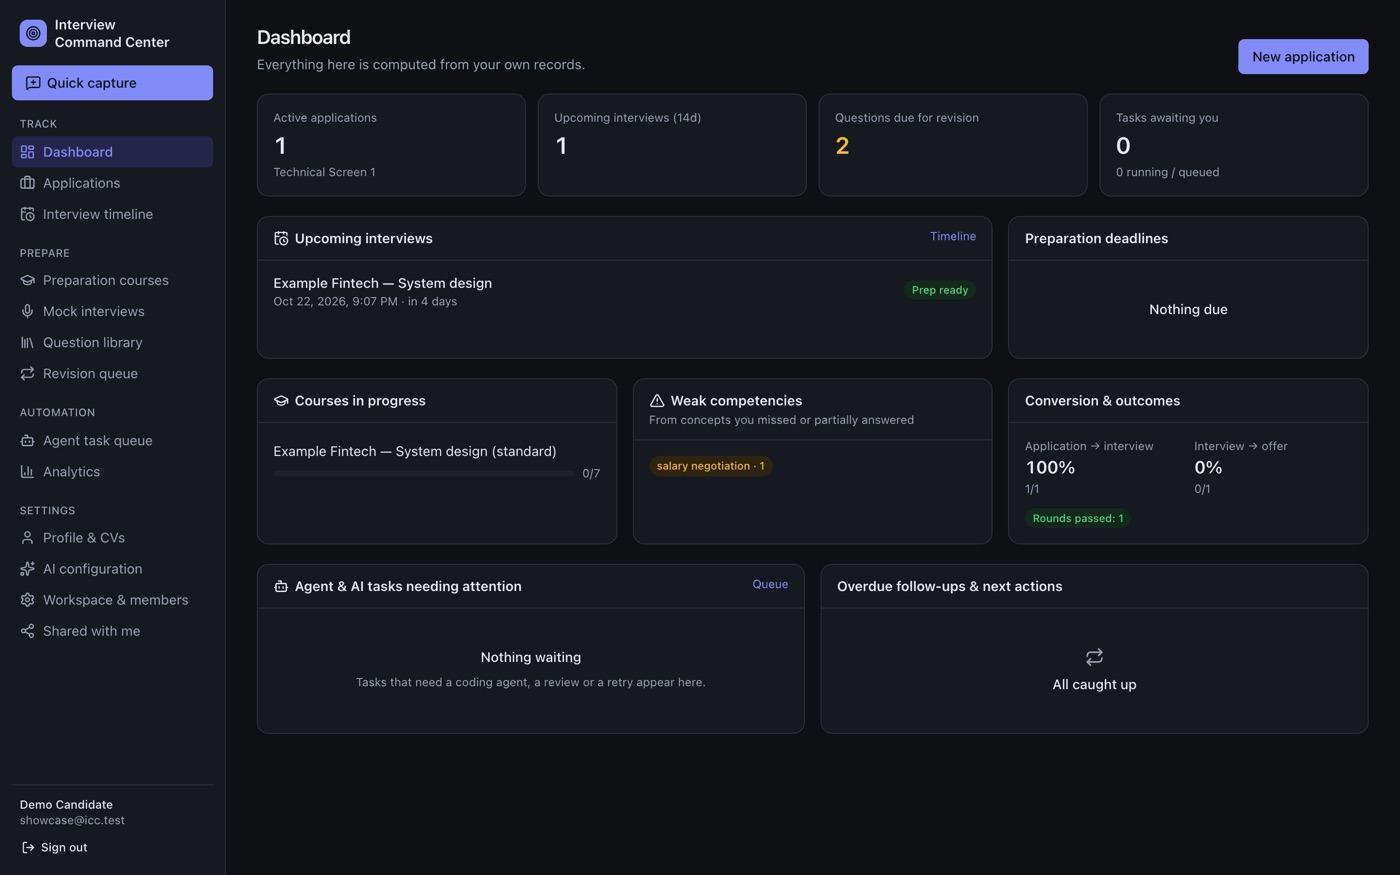The image size is (1400, 875).
Task: Click the Tasks awaiting you stat card
Action: [x=1234, y=145]
